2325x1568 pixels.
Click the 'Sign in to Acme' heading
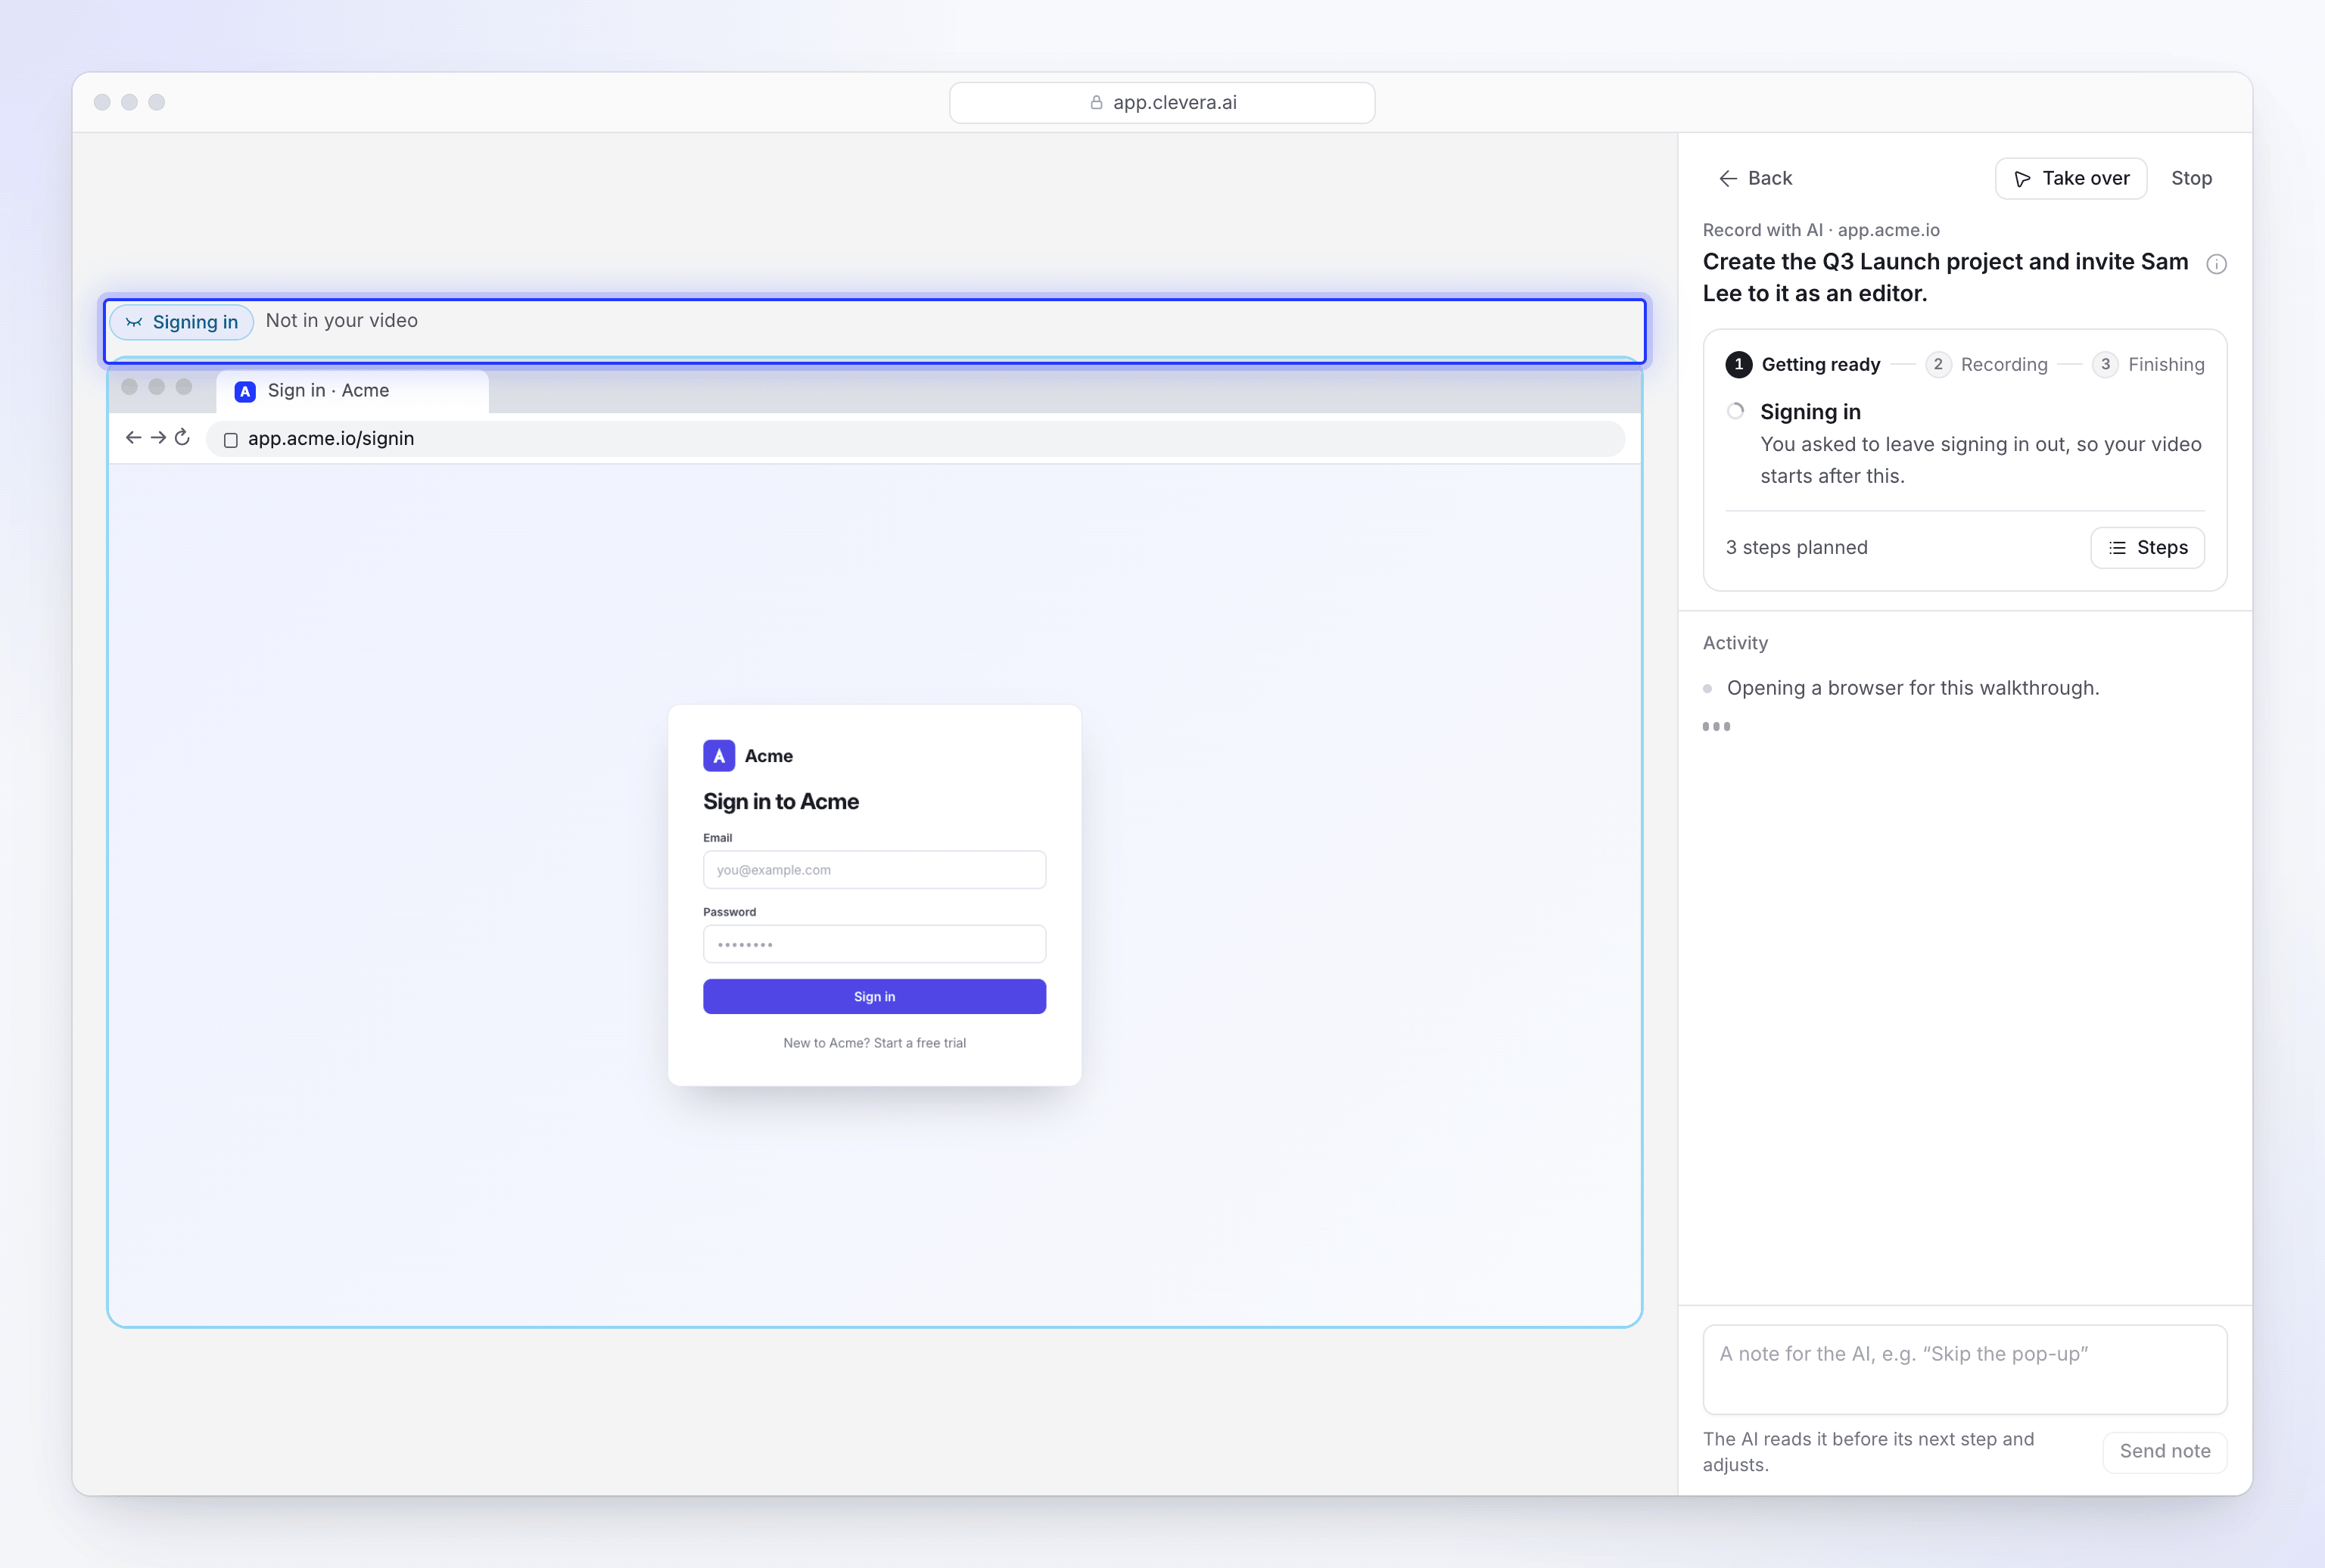coord(781,801)
